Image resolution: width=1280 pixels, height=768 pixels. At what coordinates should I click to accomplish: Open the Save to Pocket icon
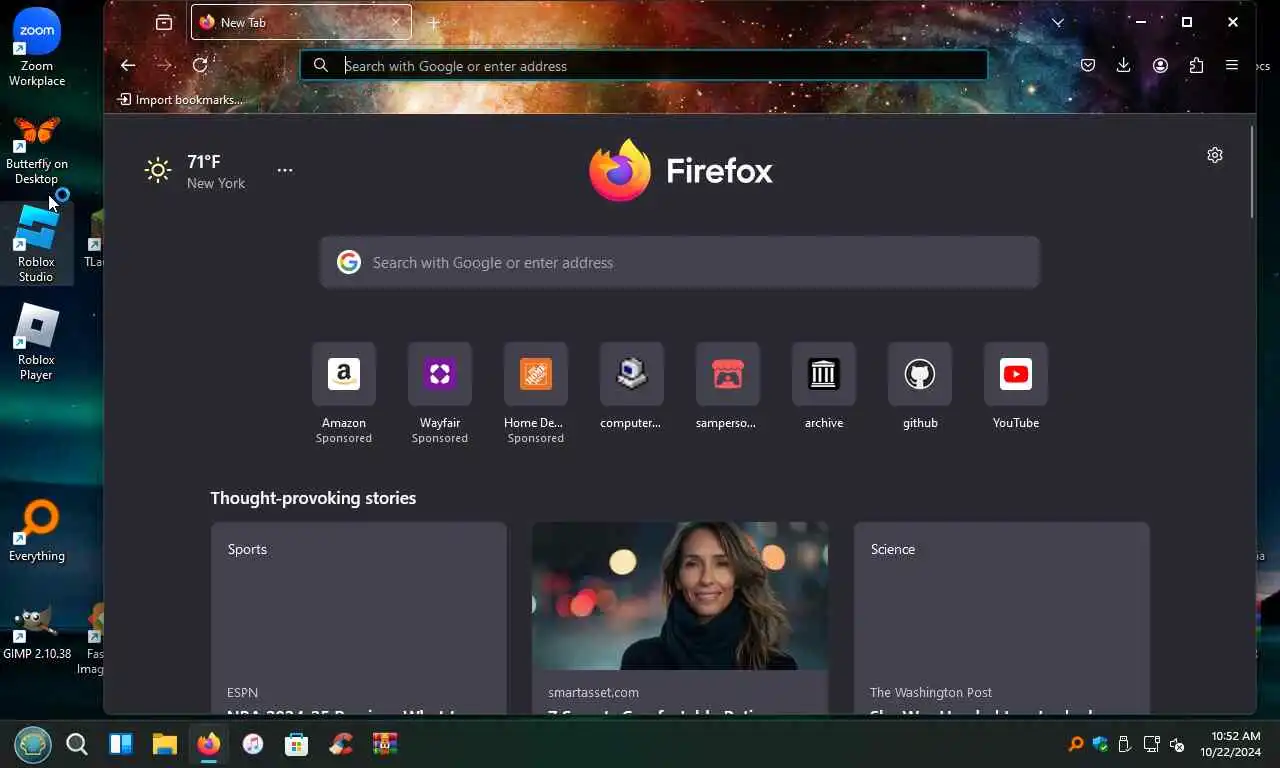[x=1088, y=65]
